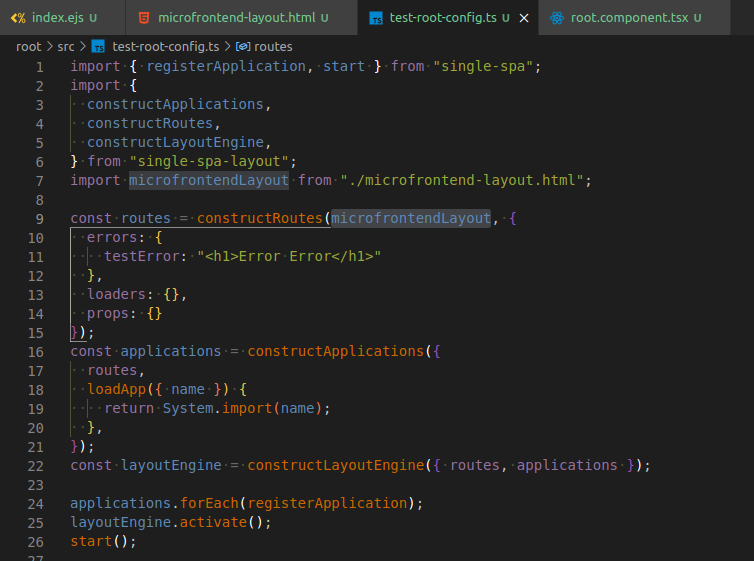
Task: Click 'registerApplication' in the line 1 import
Action: 226,66
